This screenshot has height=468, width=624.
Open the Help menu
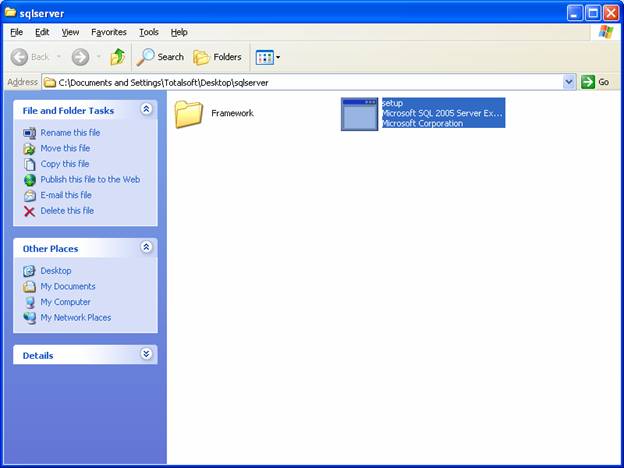point(179,32)
